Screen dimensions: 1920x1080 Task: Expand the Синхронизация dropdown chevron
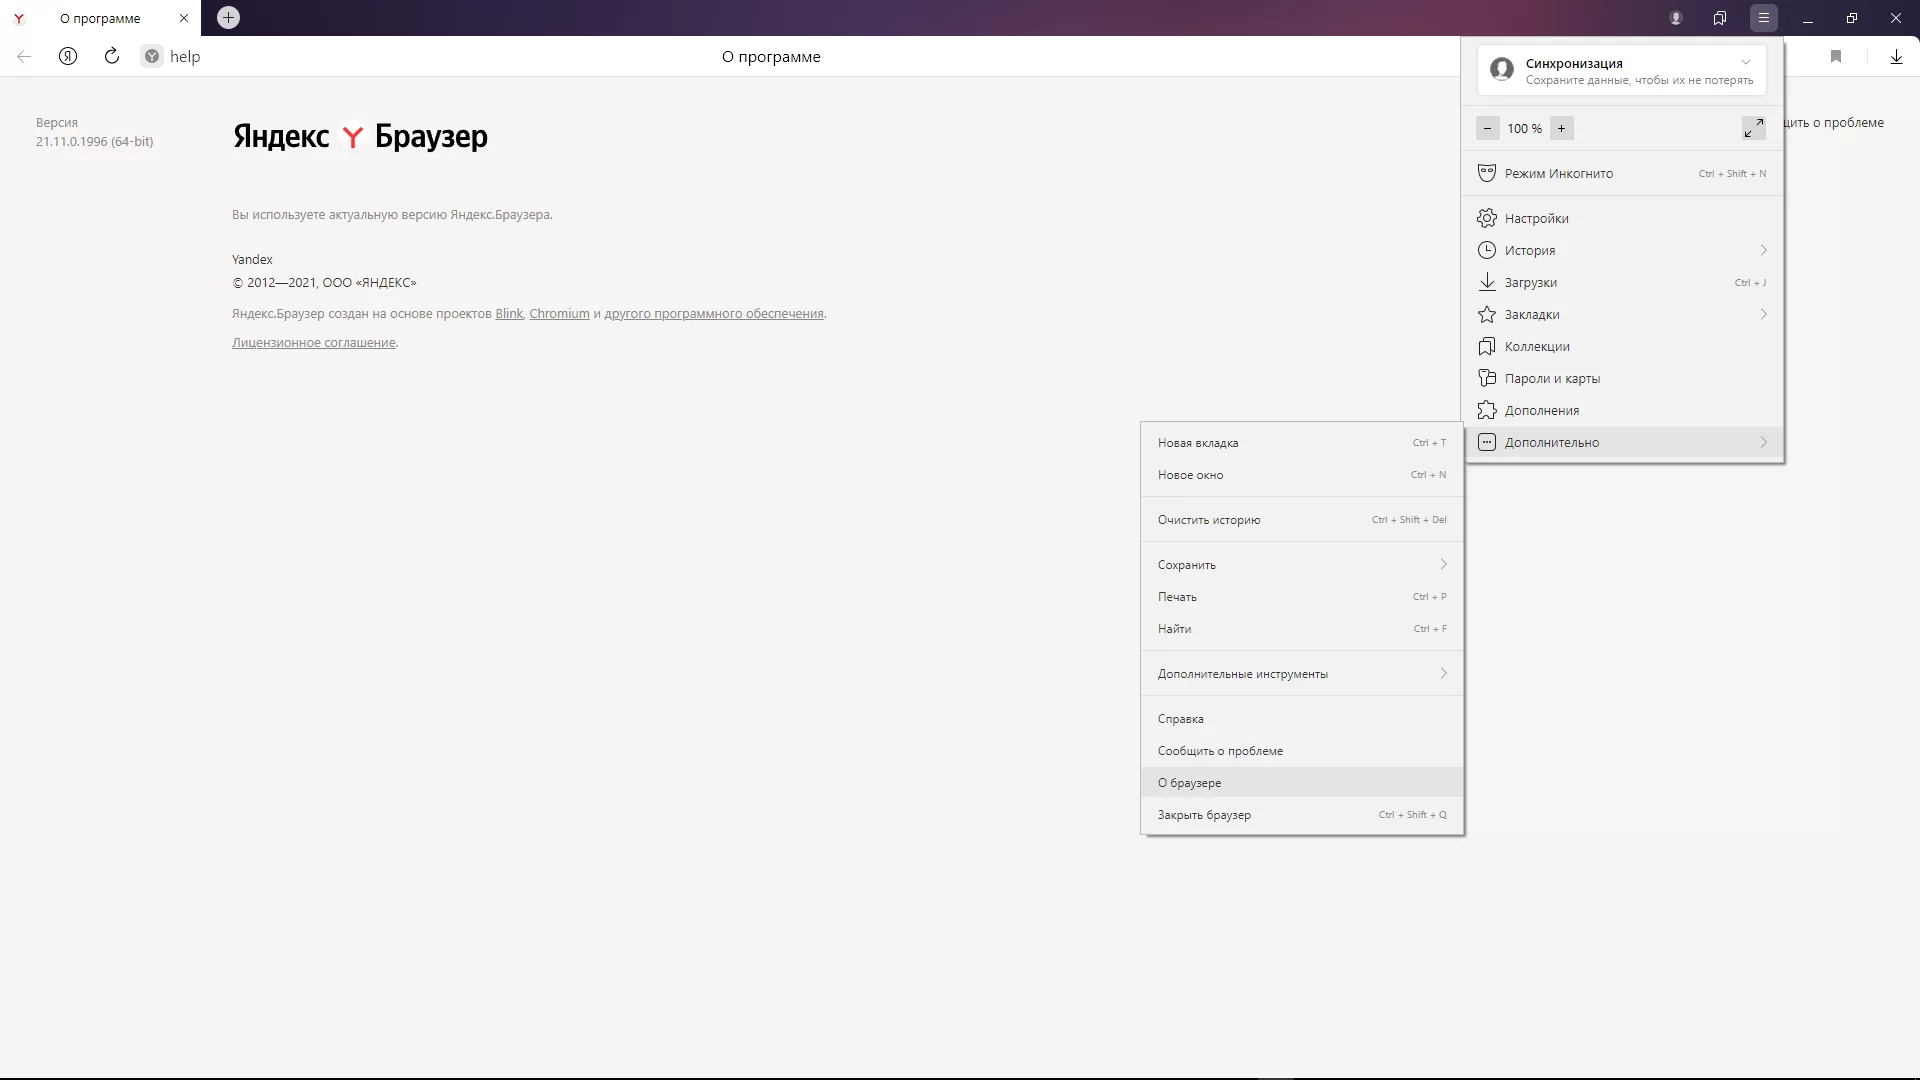pos(1746,62)
